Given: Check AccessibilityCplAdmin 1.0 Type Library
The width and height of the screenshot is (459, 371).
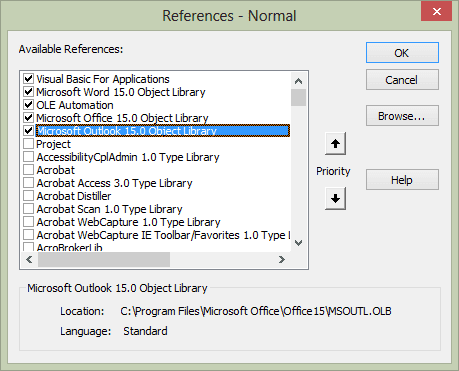Looking at the screenshot, I should pos(29,157).
